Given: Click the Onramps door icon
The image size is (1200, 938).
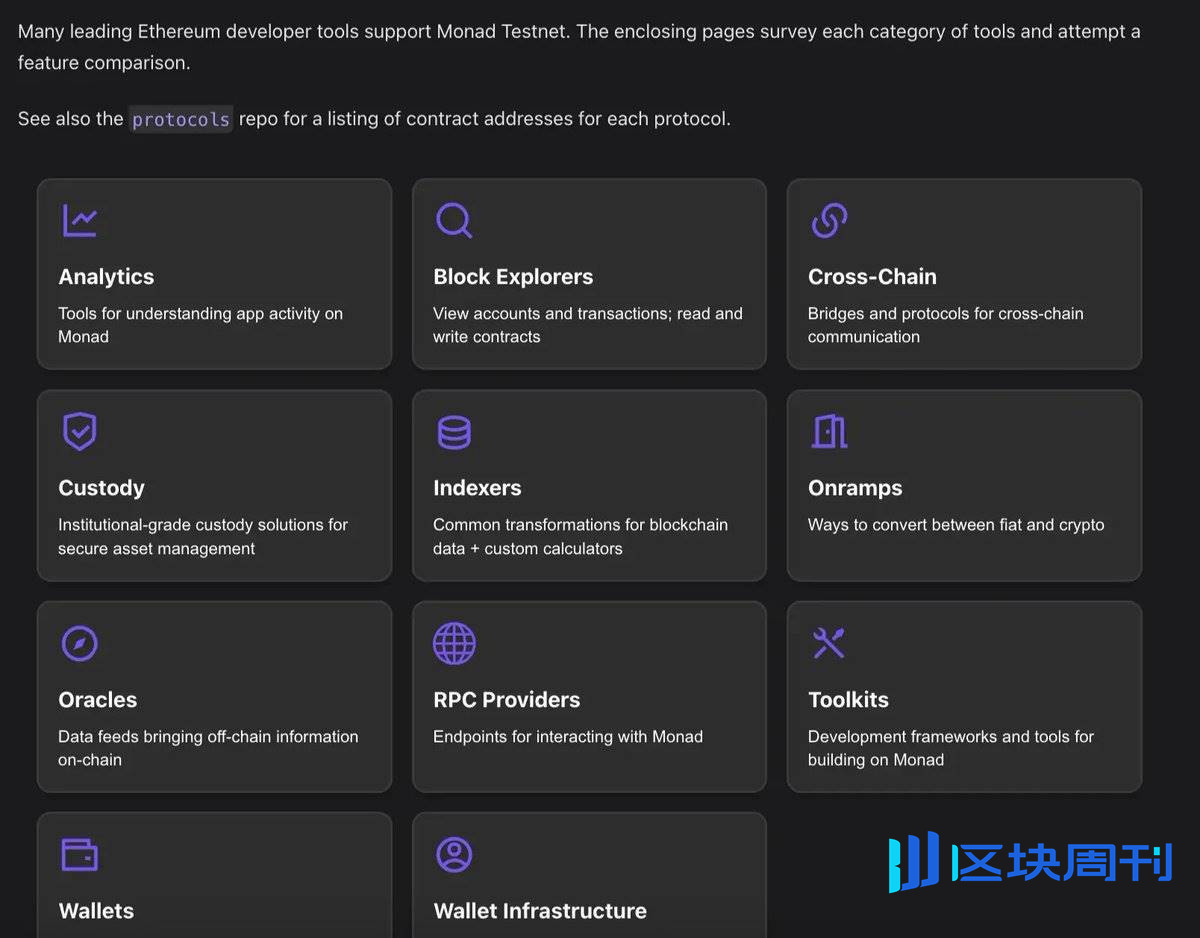Looking at the screenshot, I should point(829,432).
